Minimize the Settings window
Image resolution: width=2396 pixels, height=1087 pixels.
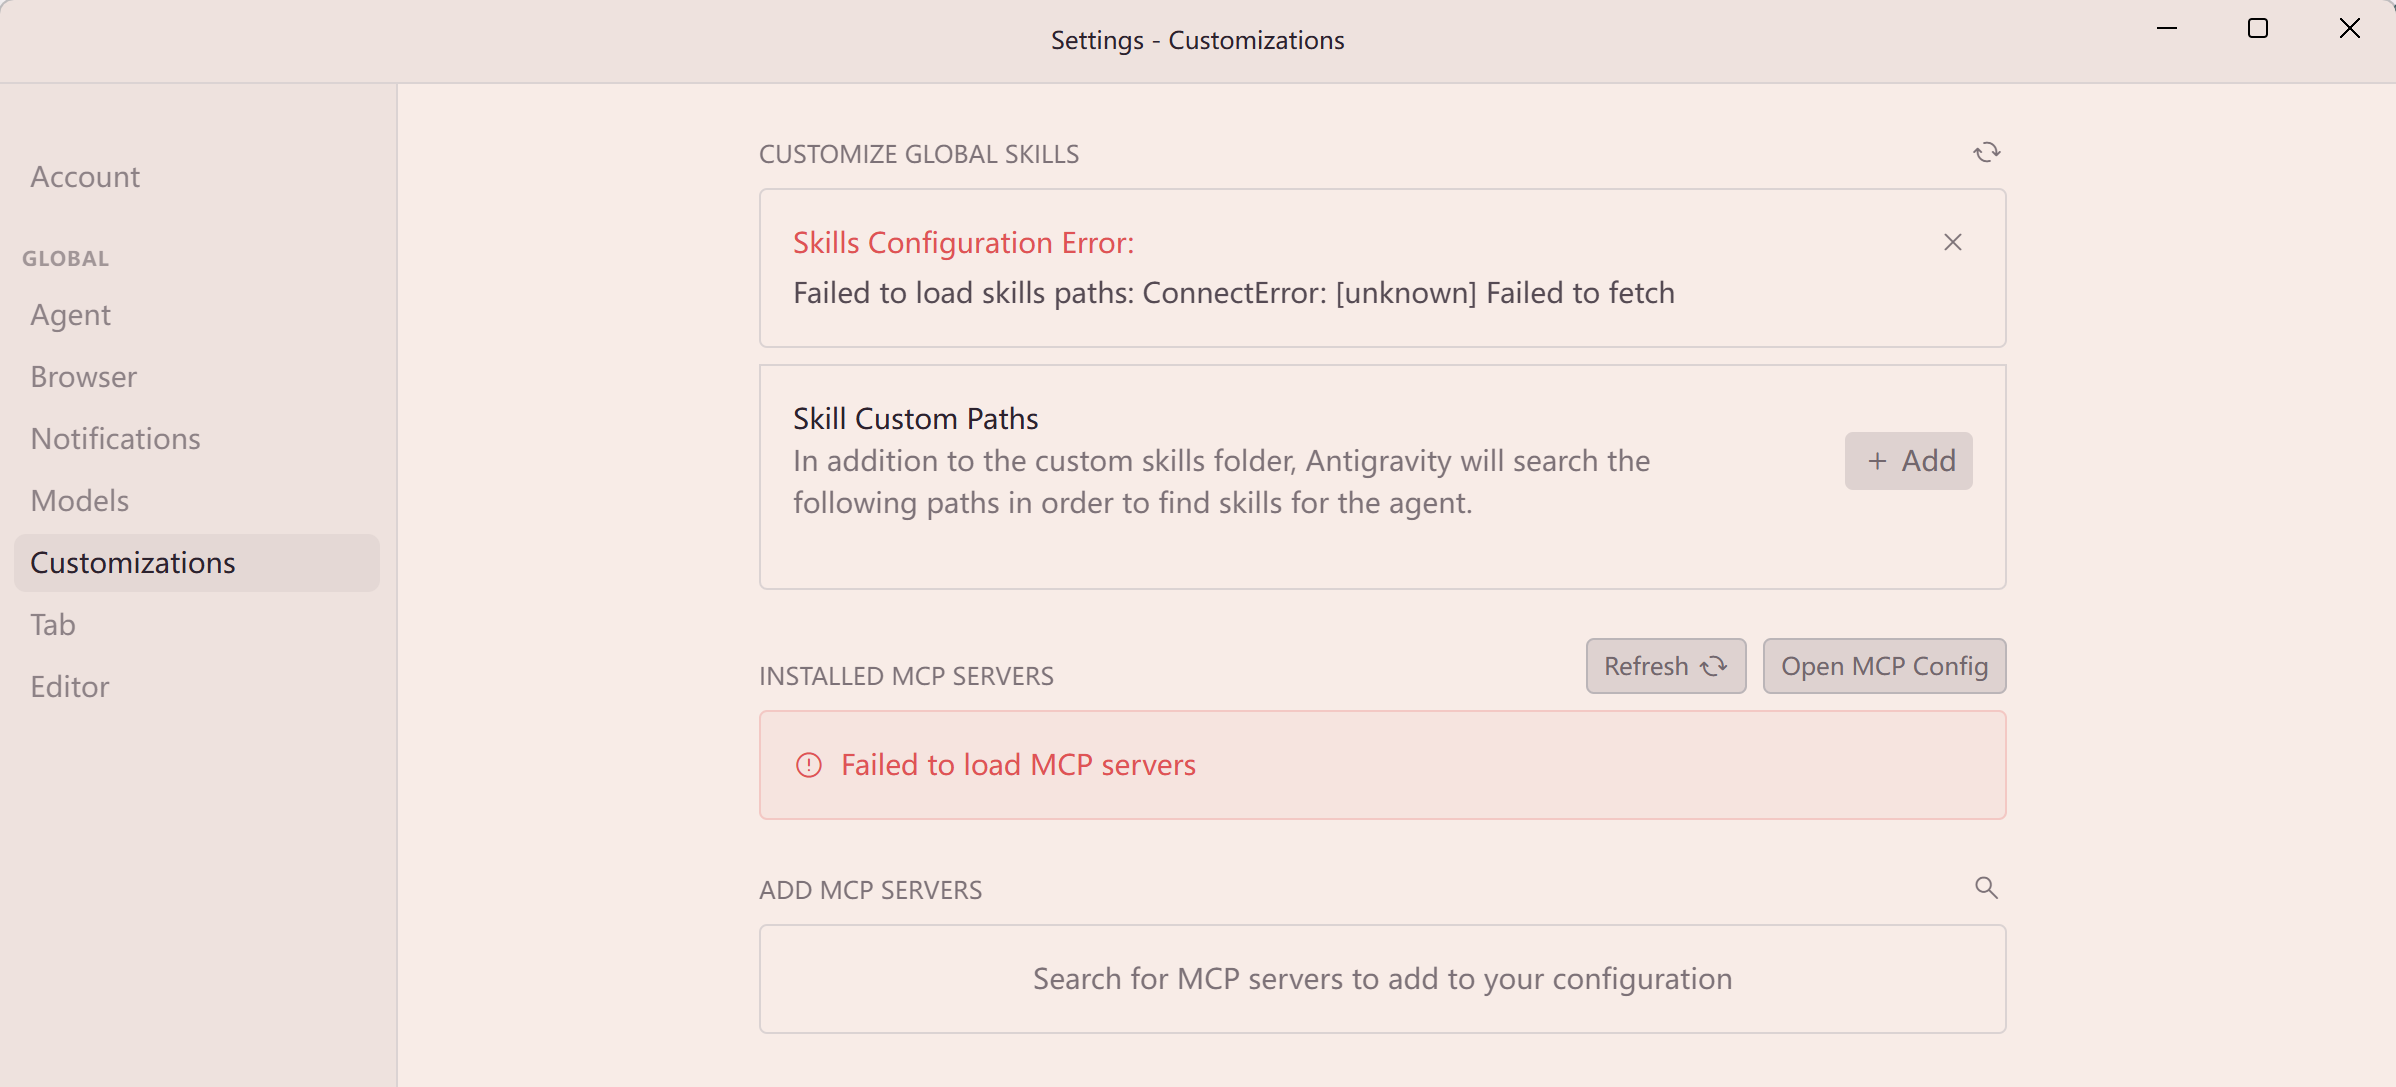[2167, 28]
